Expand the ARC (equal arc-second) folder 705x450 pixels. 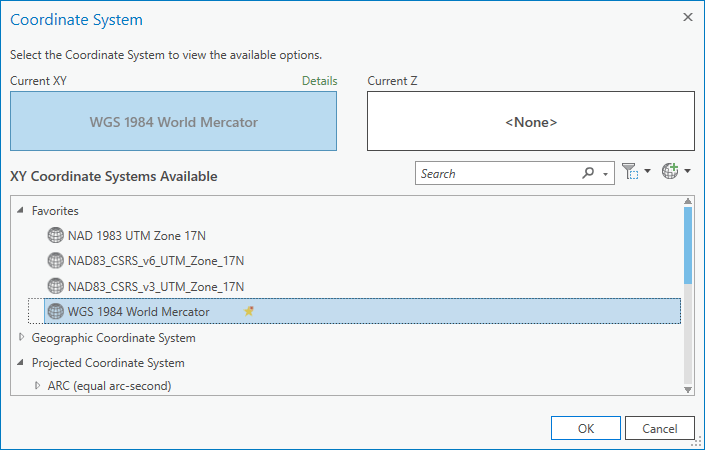[x=37, y=385]
